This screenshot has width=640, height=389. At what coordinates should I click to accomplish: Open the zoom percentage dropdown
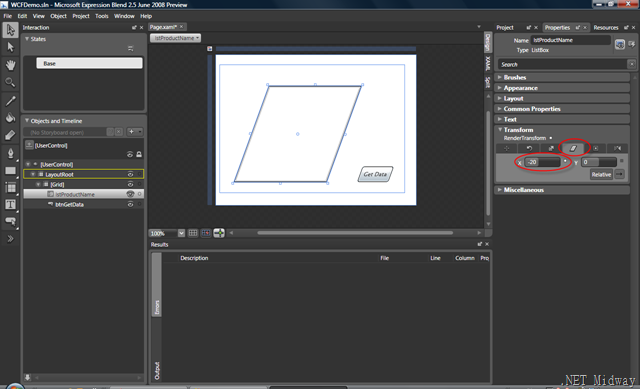(181, 233)
